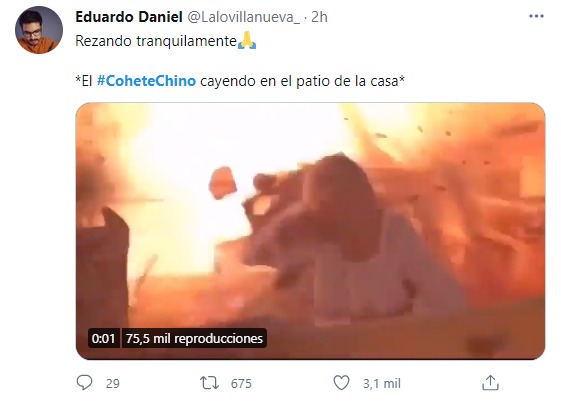Click the 75,5 mil reproducciones label

point(194,338)
